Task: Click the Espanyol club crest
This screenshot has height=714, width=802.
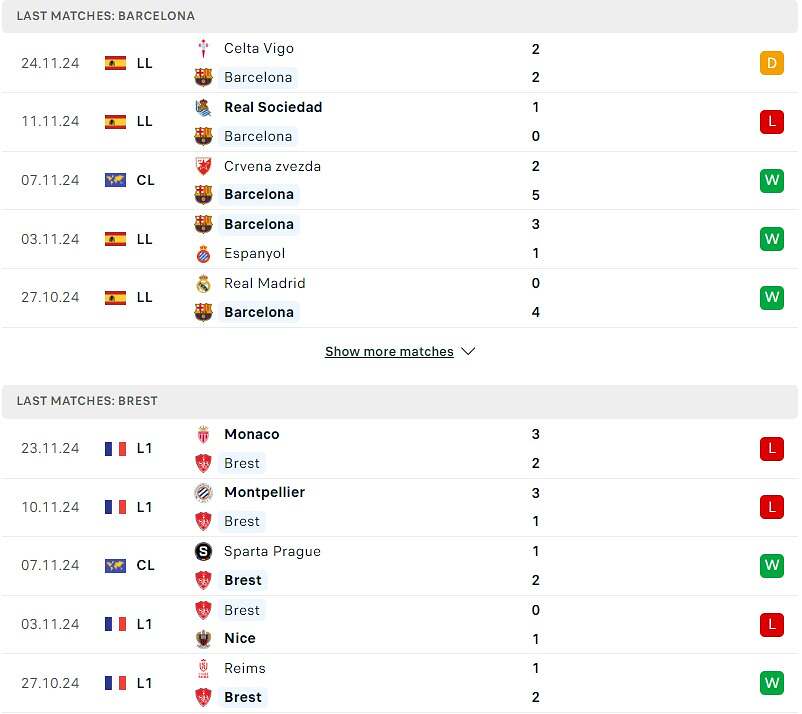Action: (x=203, y=253)
